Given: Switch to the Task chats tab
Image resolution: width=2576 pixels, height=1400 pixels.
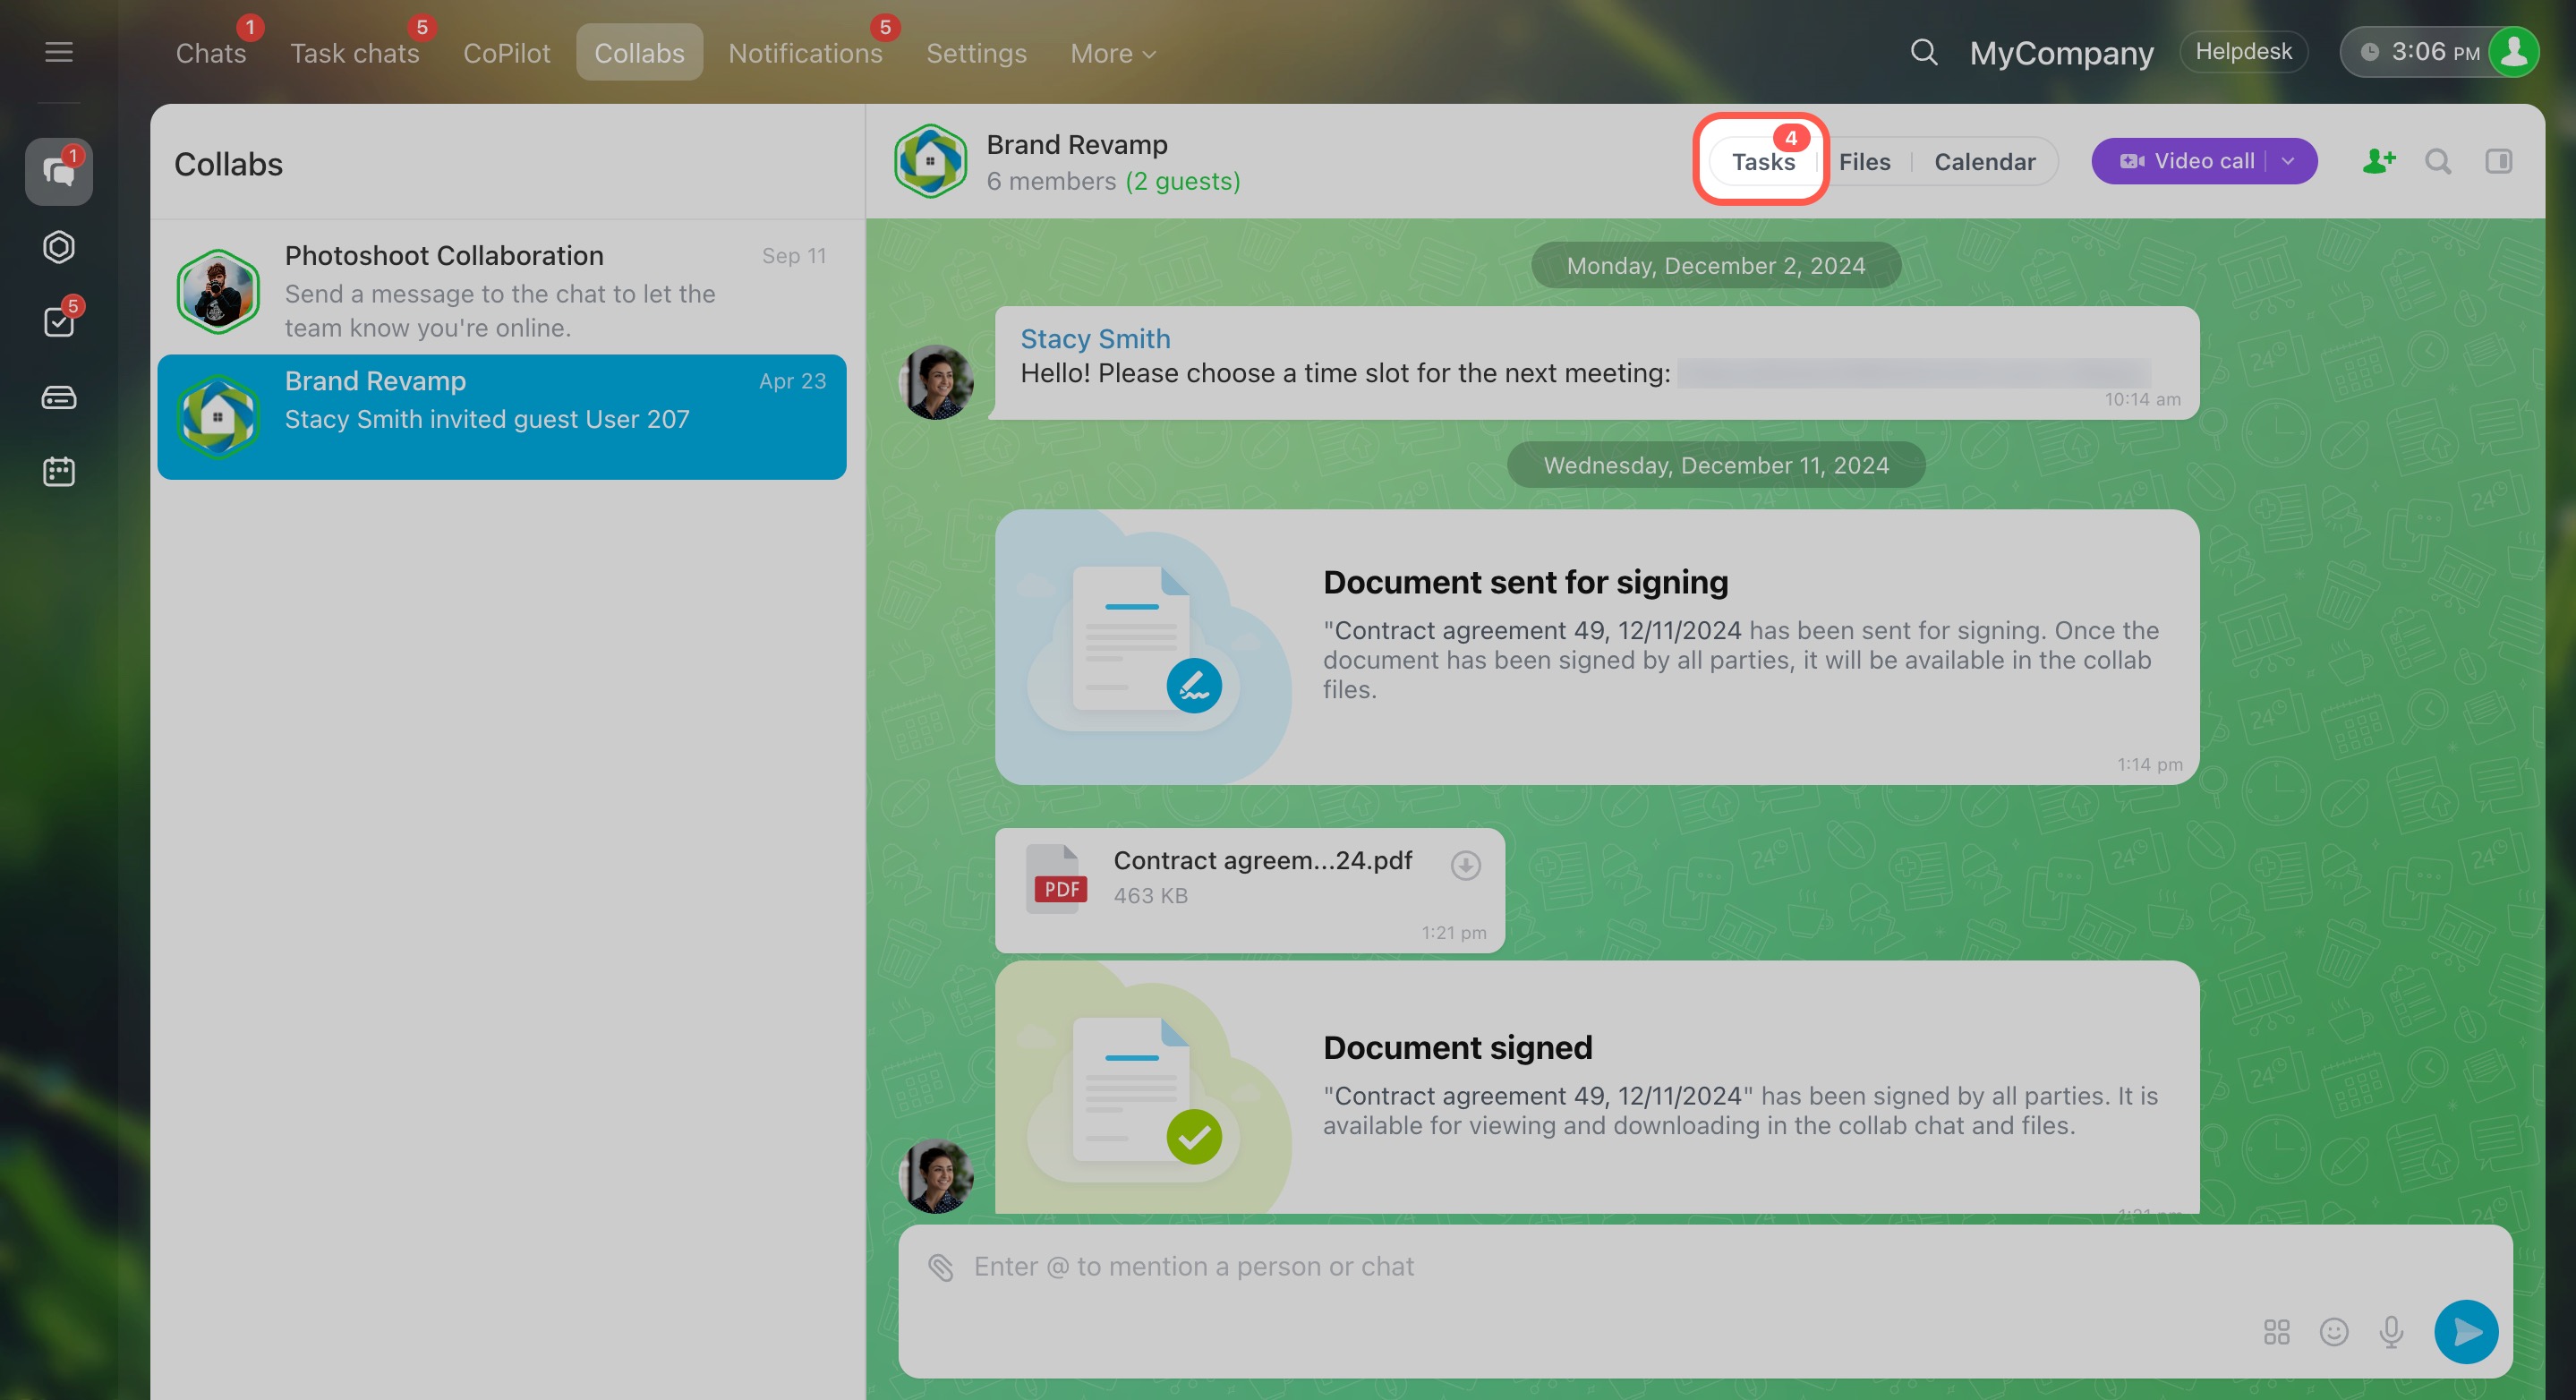Looking at the screenshot, I should 354,53.
